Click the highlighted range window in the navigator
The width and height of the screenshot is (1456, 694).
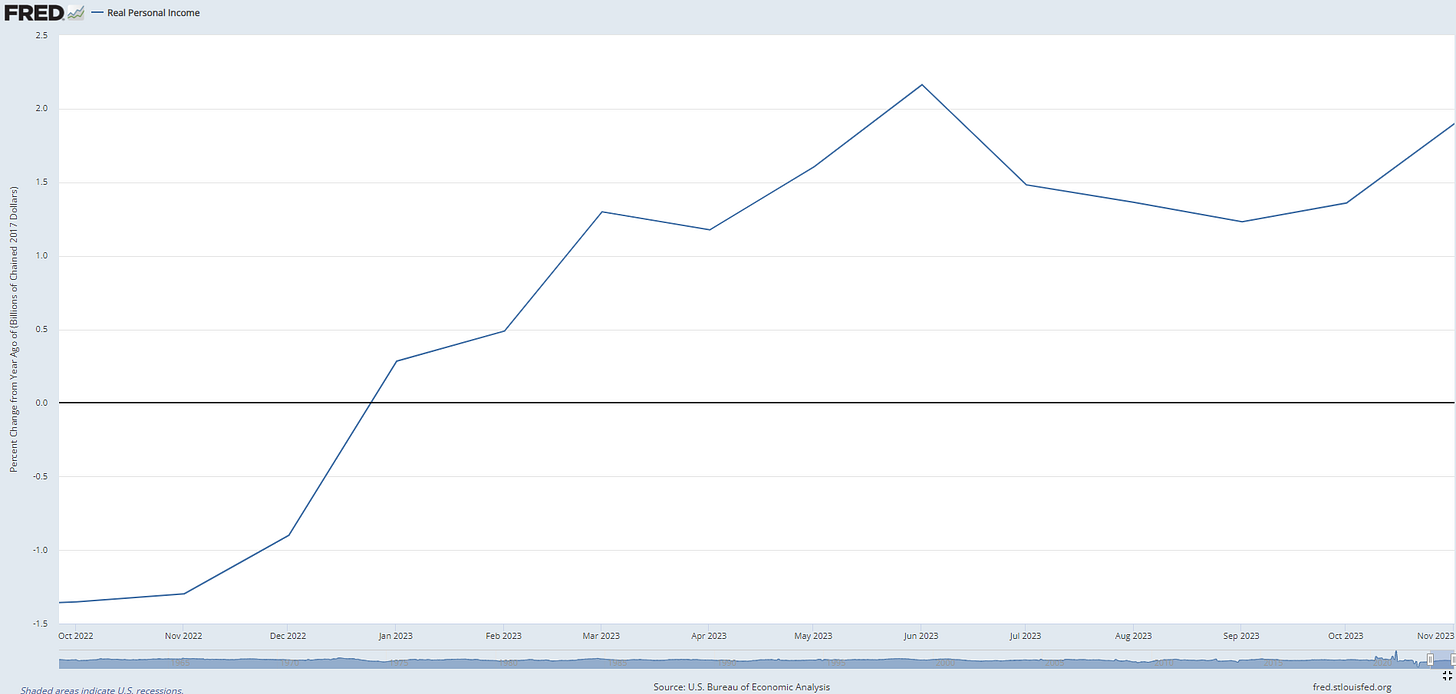1442,659
